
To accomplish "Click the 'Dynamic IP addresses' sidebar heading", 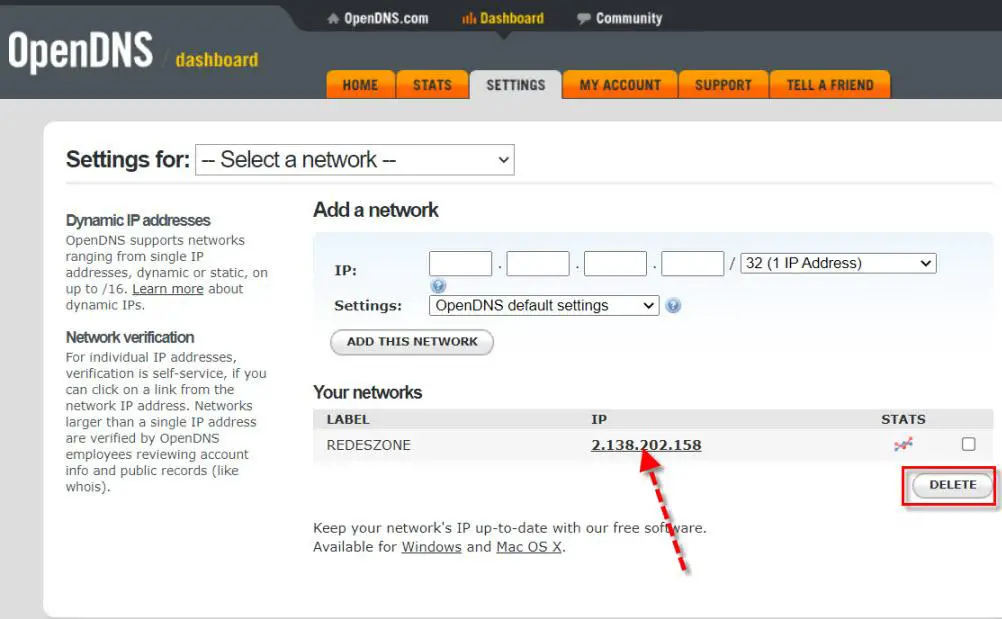I will click(x=138, y=220).
